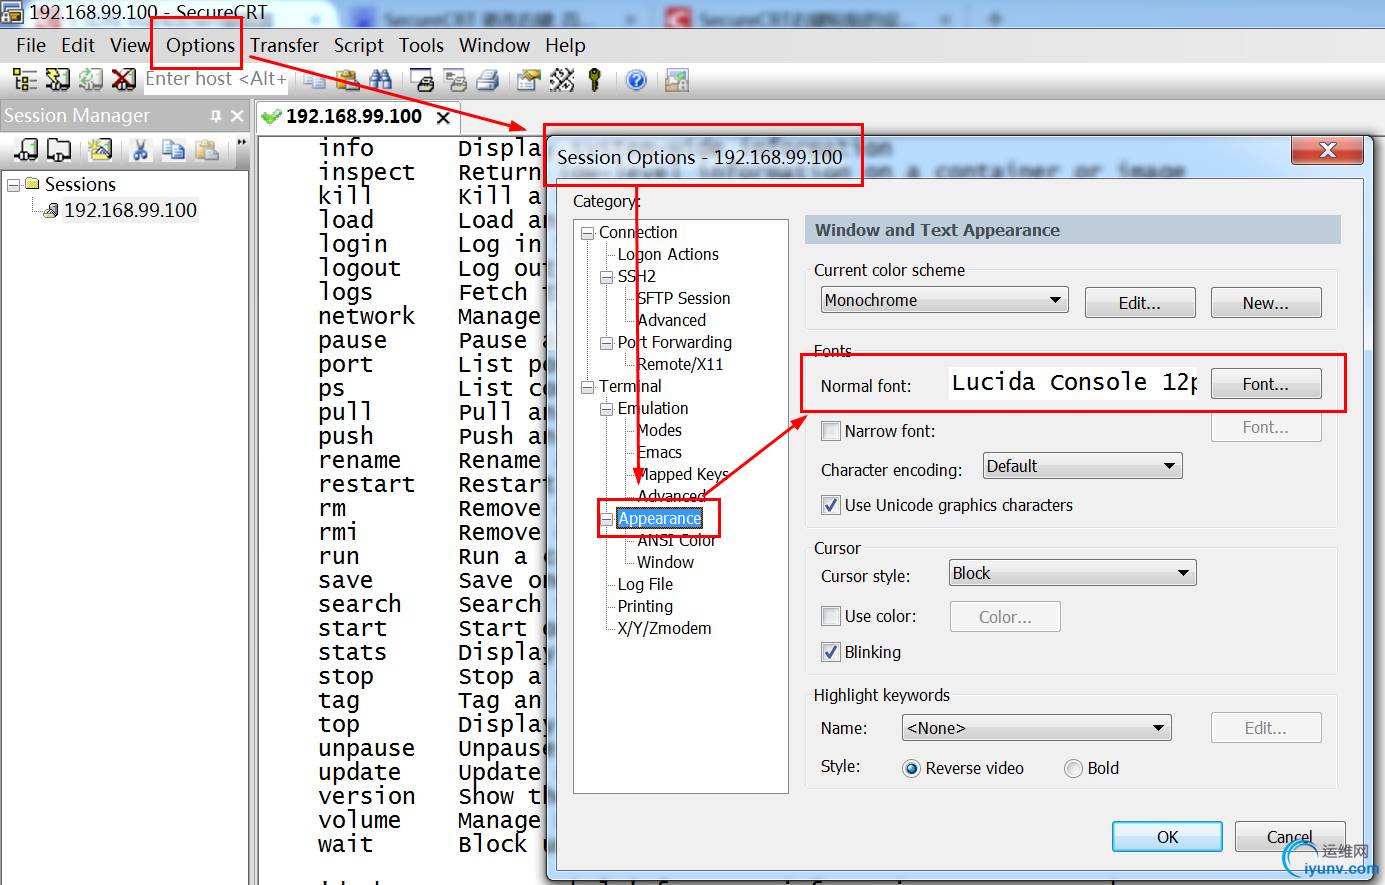Click the Paste clipboard icon in main toolbar
This screenshot has height=885, width=1385.
(x=347, y=80)
